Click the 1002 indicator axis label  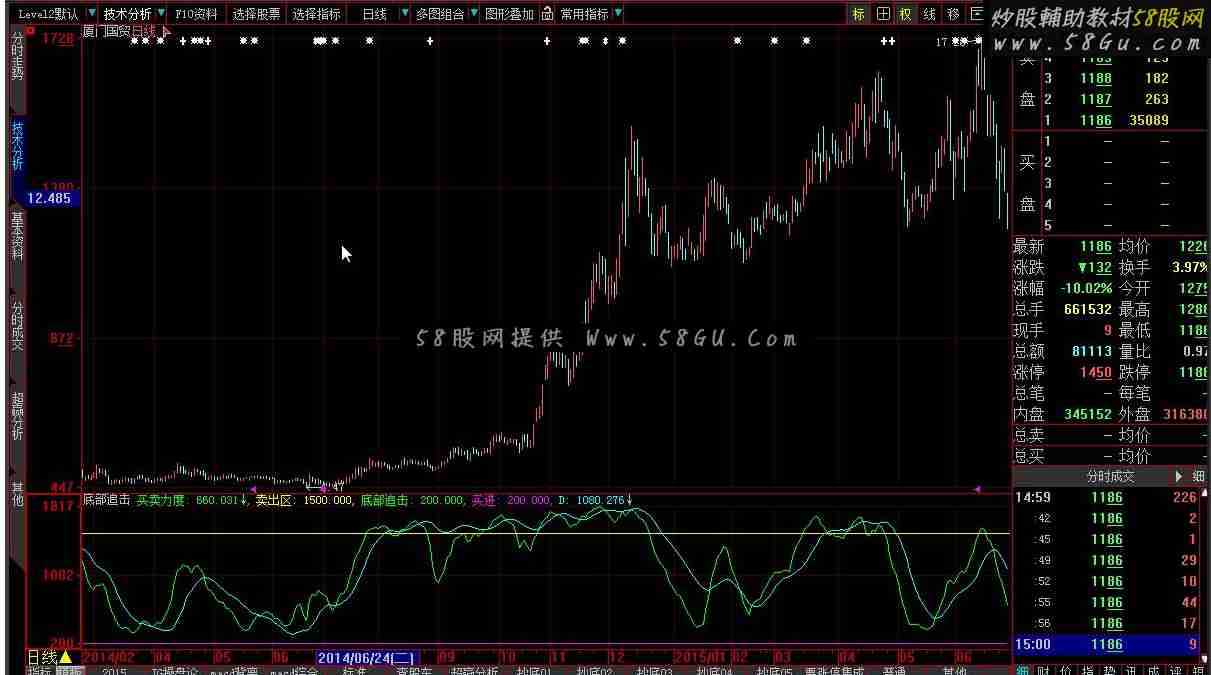[60, 575]
